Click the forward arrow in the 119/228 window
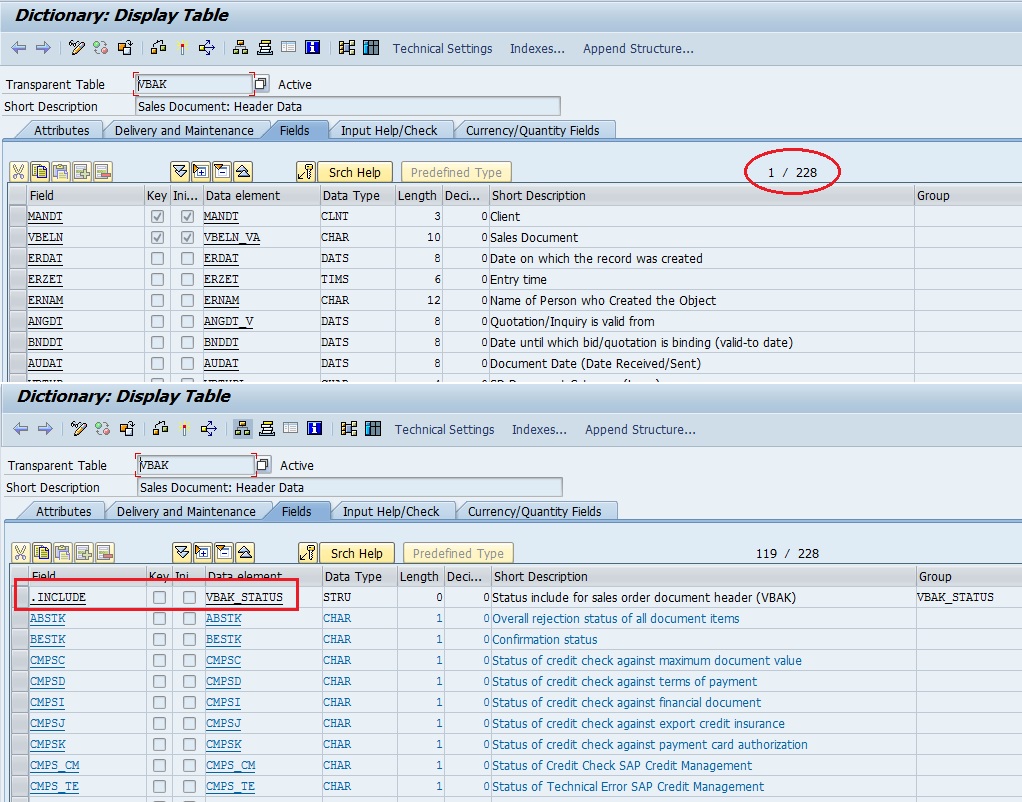 click(x=45, y=428)
